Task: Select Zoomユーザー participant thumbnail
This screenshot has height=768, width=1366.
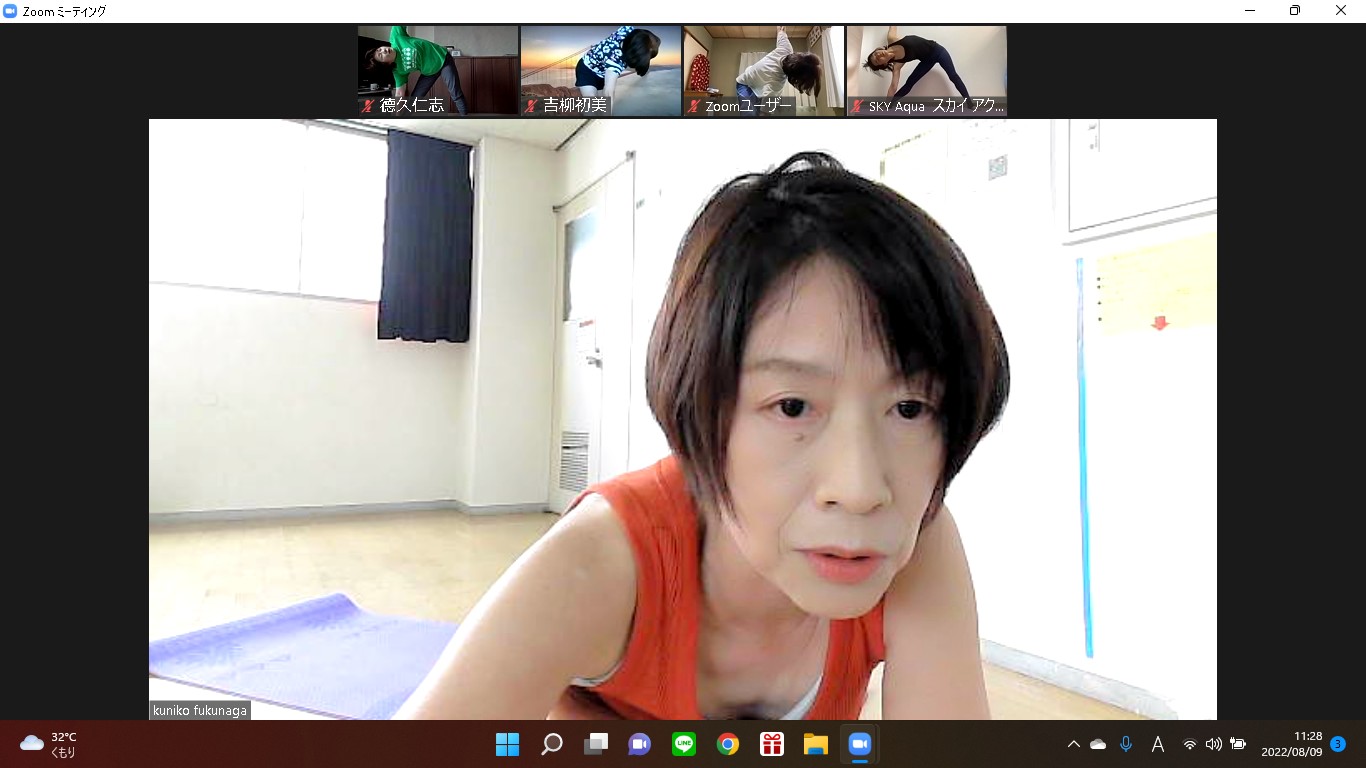Action: pyautogui.click(x=764, y=70)
